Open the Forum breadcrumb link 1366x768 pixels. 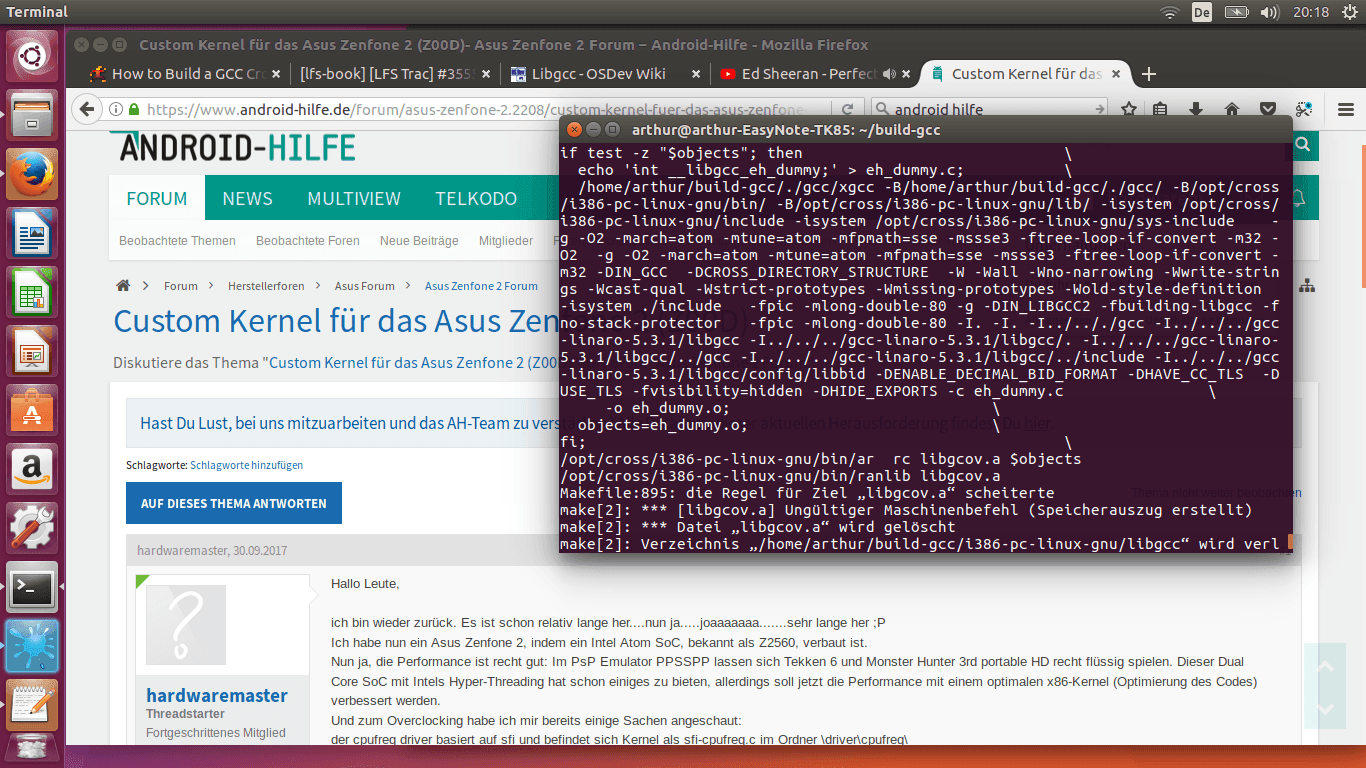pos(181,286)
